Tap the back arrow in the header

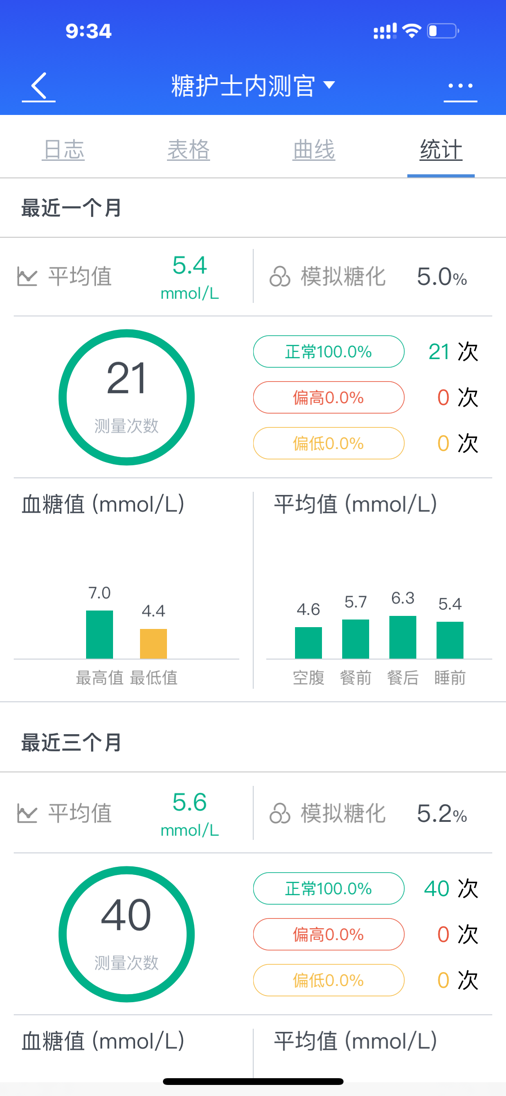coord(38,87)
